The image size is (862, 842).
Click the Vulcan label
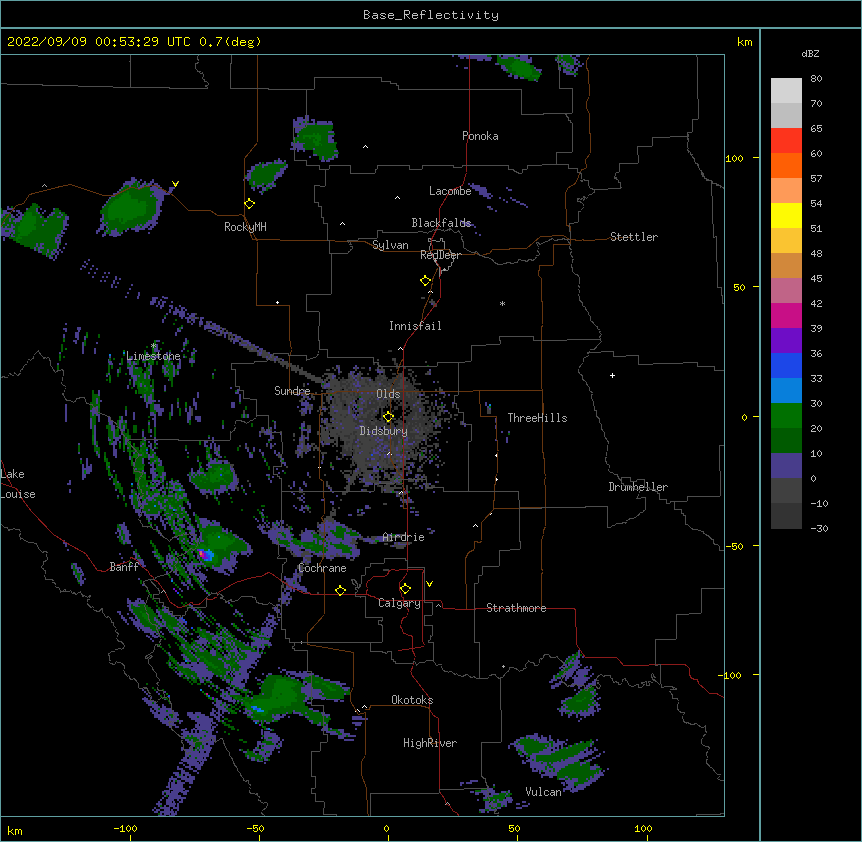[x=543, y=792]
